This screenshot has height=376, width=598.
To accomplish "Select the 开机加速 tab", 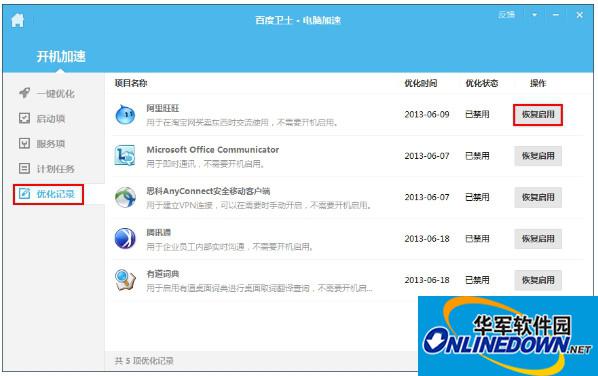I will coord(61,56).
